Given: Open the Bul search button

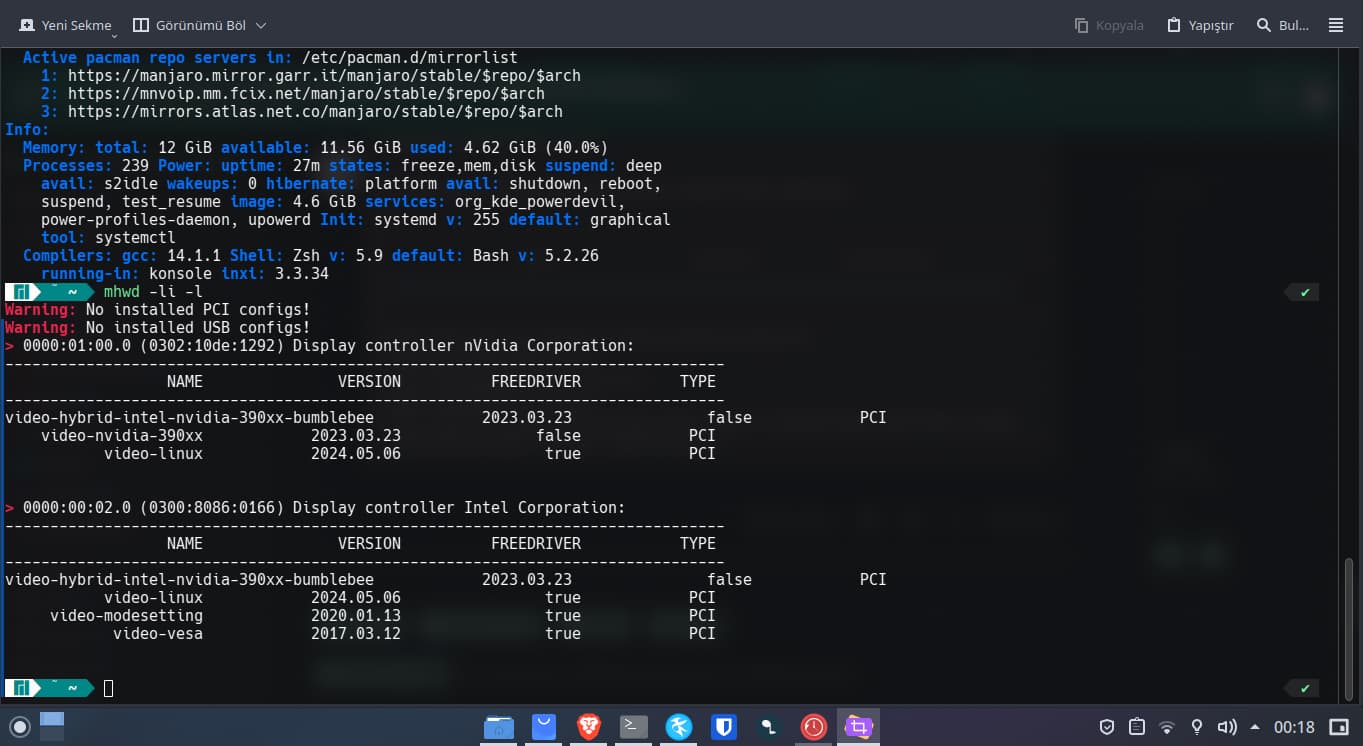Looking at the screenshot, I should tap(1283, 25).
